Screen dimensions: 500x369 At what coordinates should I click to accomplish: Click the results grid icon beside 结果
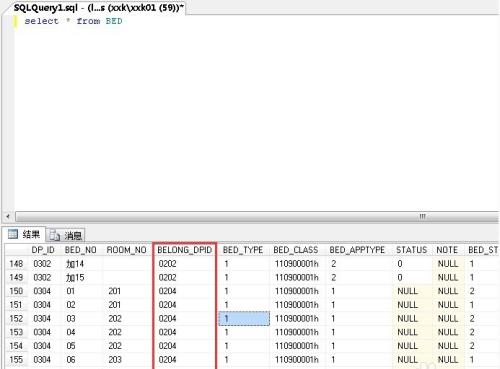coord(13,234)
